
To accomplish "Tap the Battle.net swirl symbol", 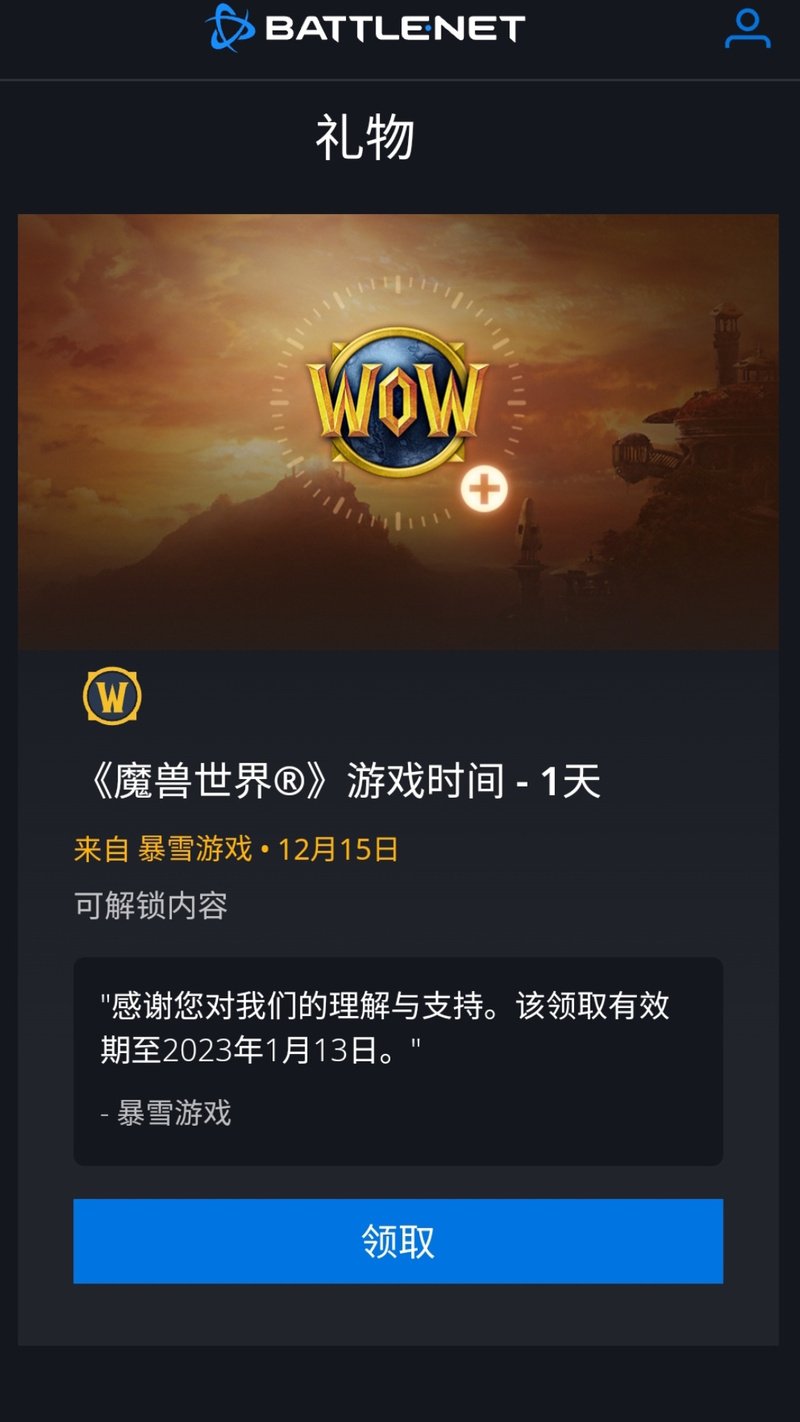I will click(231, 27).
